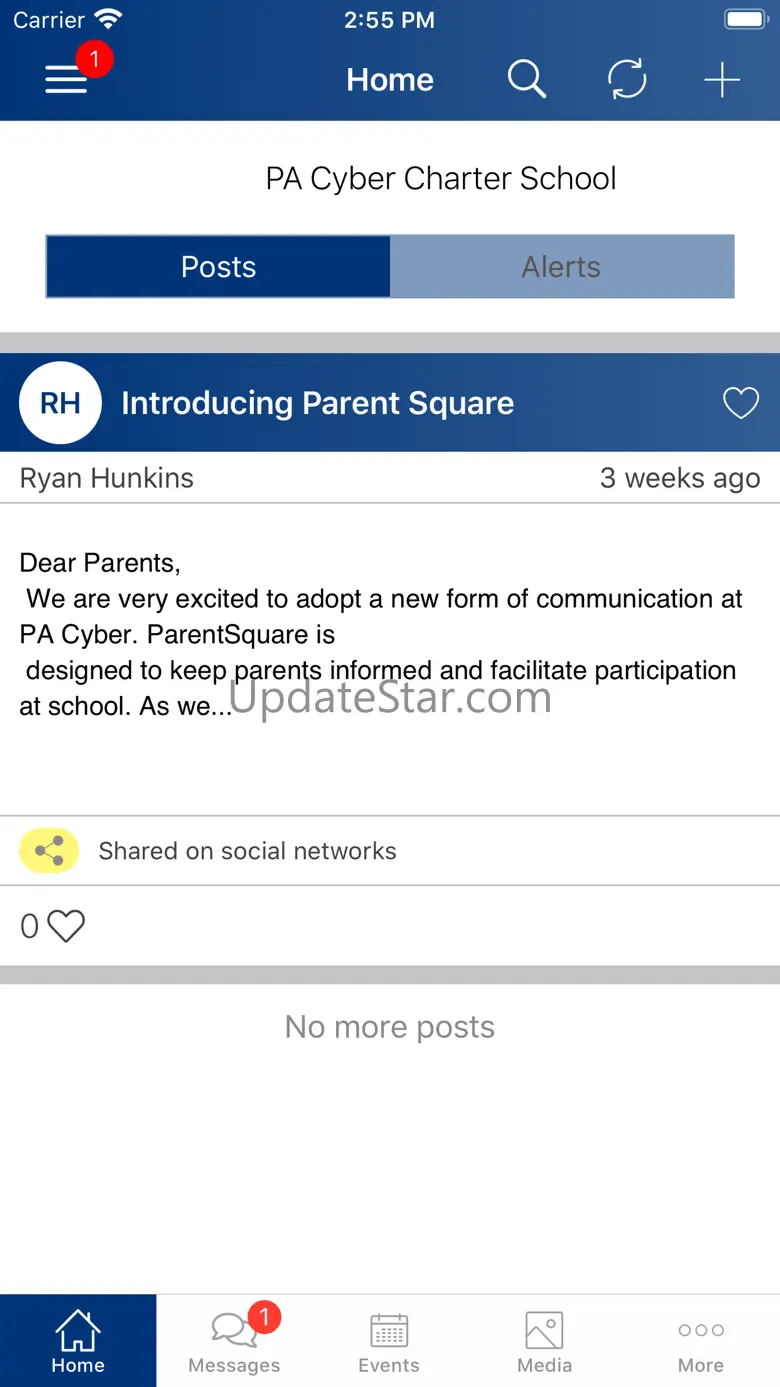Select author name Ryan Hunkins
Screen dimensions: 780x1387
(107, 478)
